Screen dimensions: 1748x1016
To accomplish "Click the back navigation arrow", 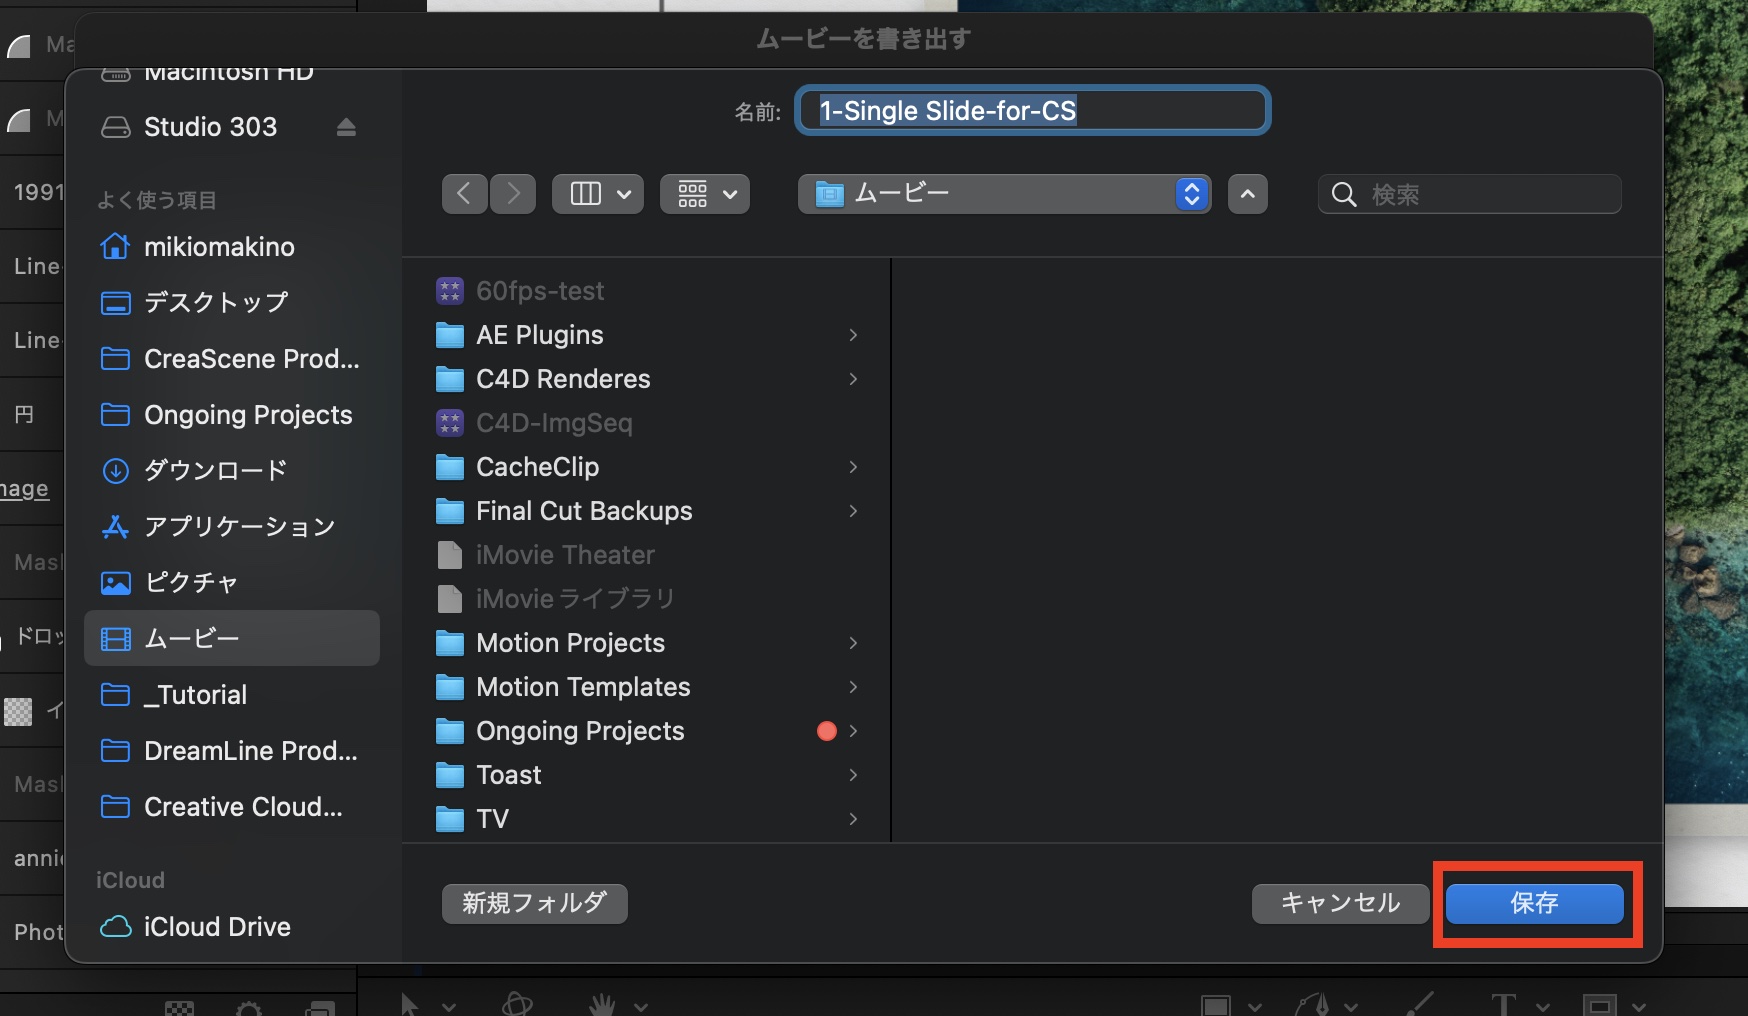I will tap(464, 193).
